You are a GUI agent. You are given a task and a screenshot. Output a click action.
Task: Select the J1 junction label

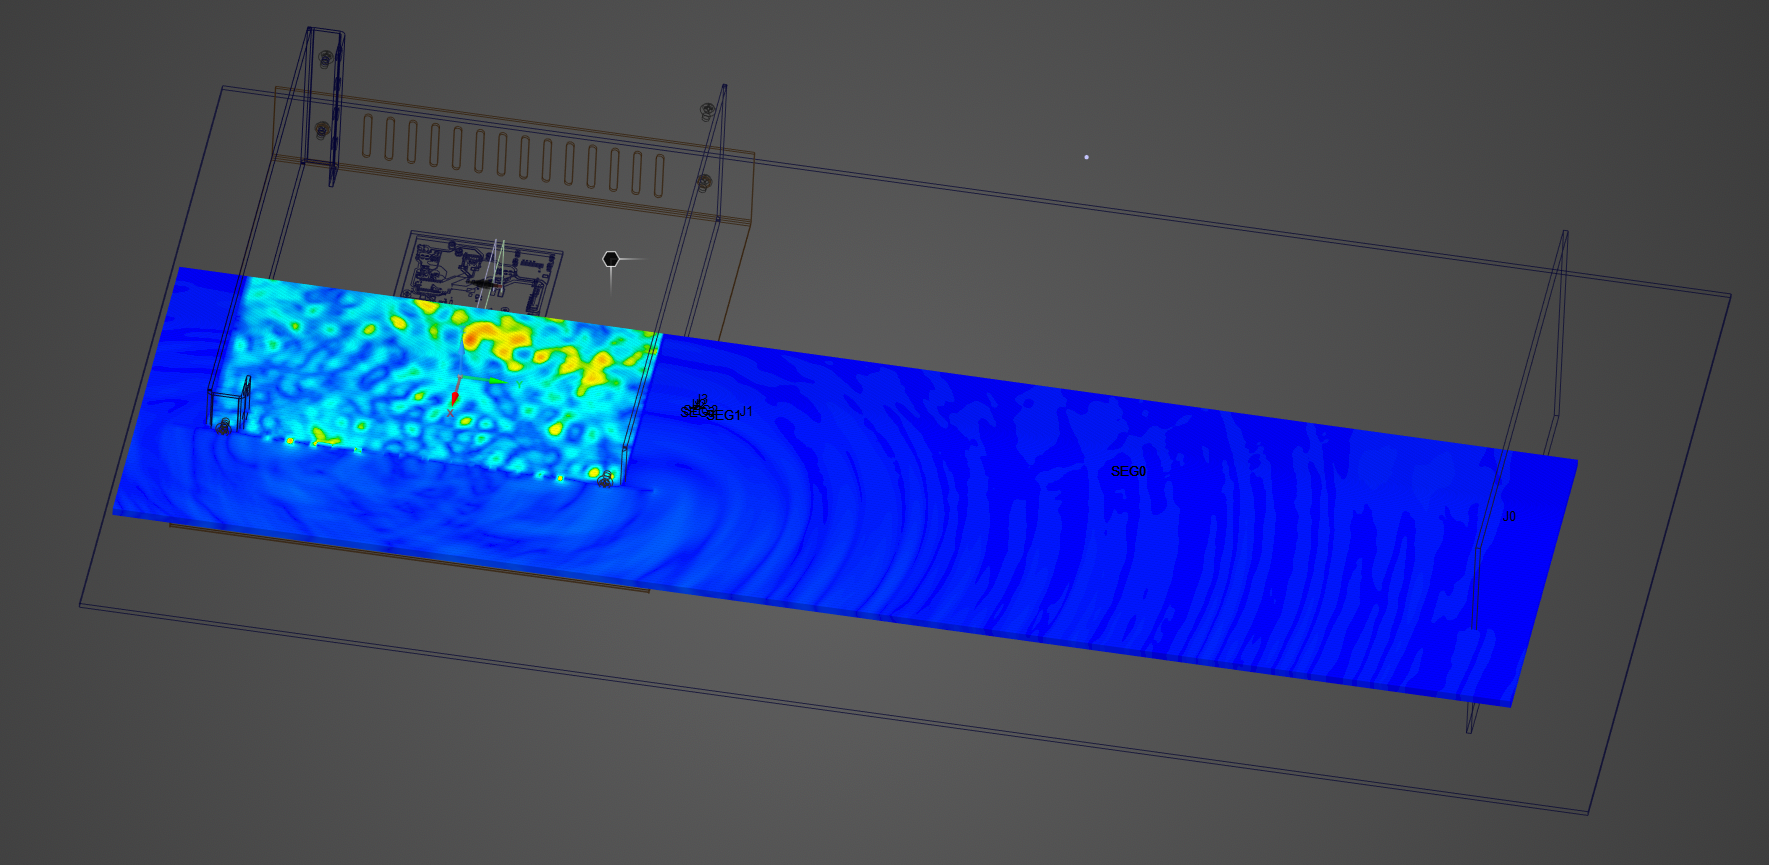746,411
